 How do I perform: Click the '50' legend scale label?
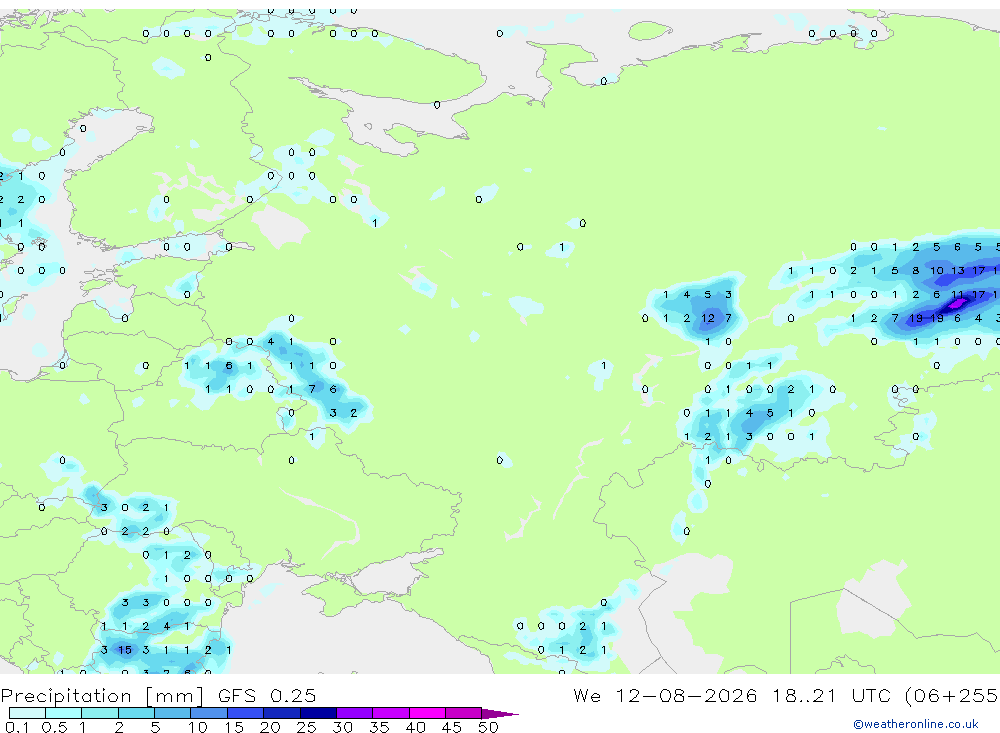tap(488, 727)
